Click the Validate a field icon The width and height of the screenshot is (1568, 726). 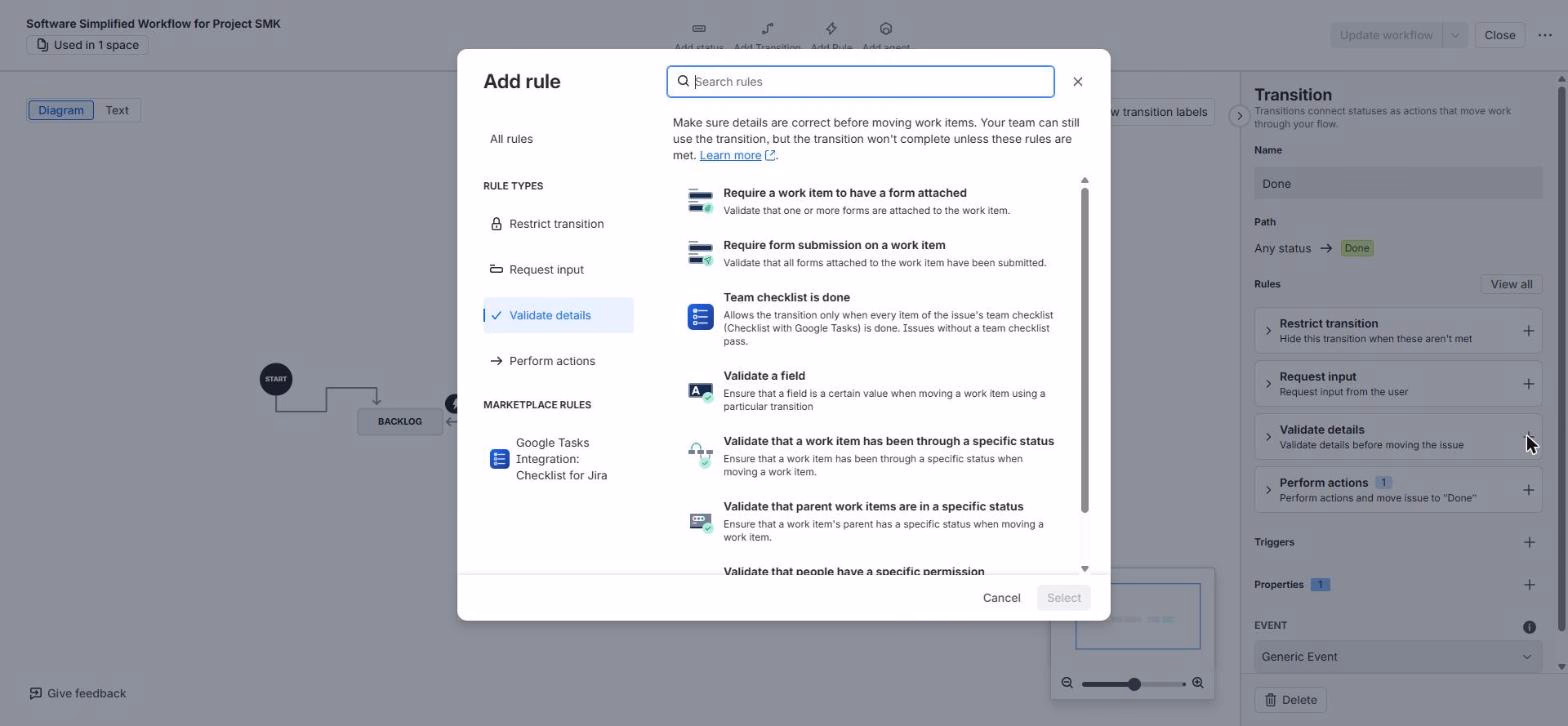click(700, 391)
